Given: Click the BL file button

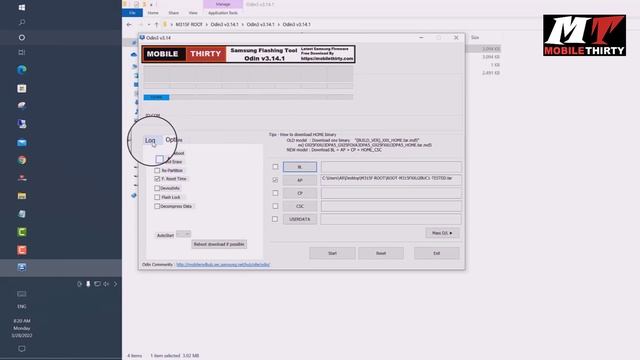Looking at the screenshot, I should tap(300, 167).
